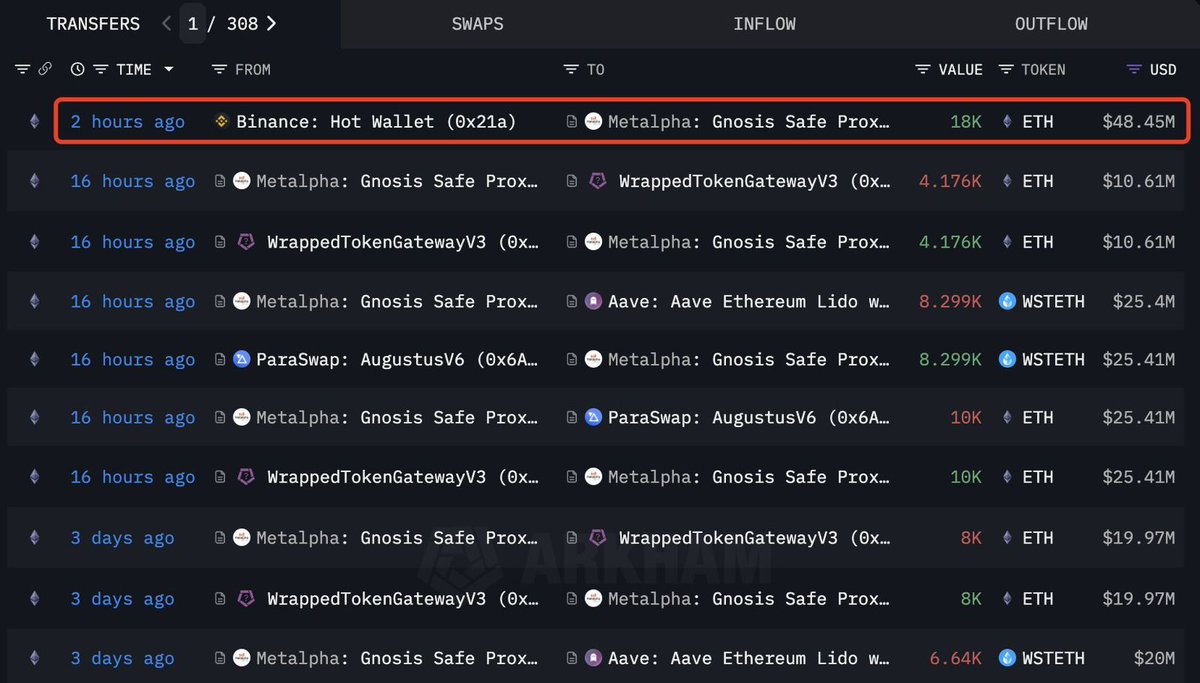Click the Metalpha sender logo in the $25.4M row
Screen dimensions: 1200x683
coord(241,301)
